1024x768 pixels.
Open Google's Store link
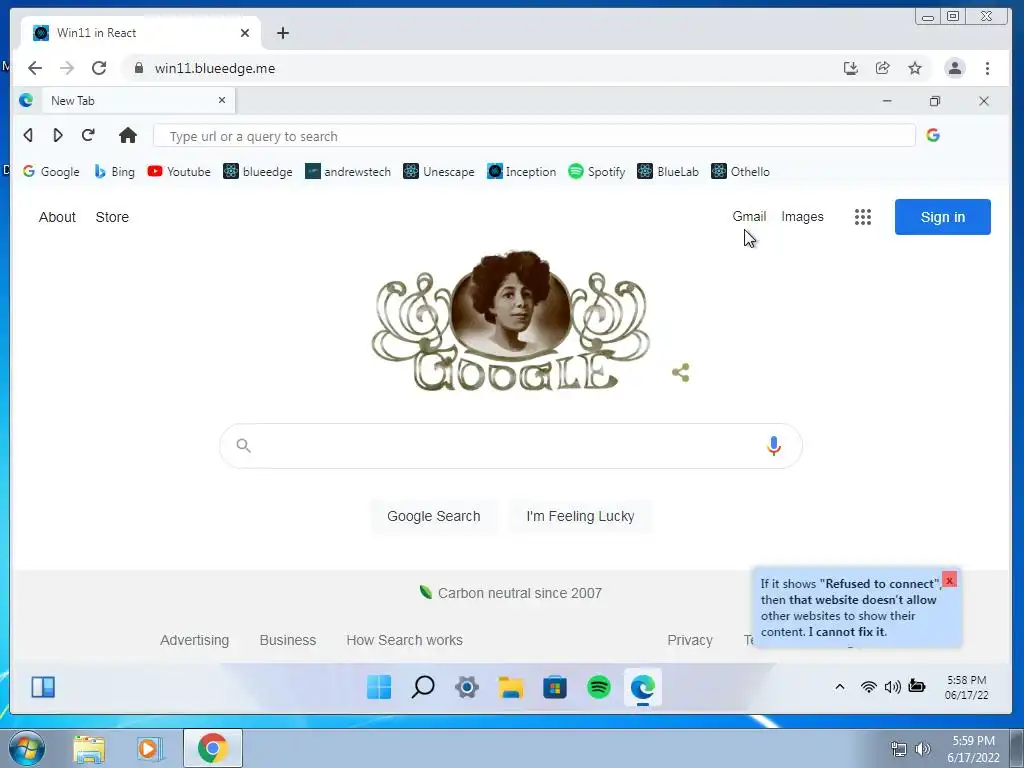click(112, 217)
